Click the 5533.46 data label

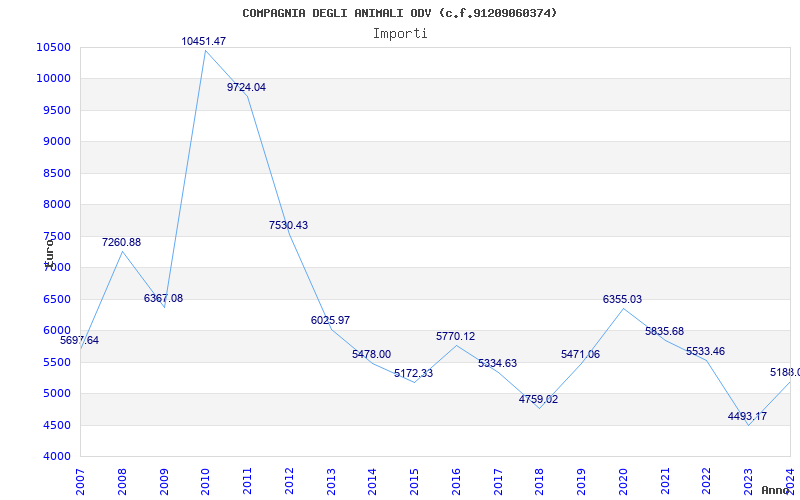pos(705,351)
